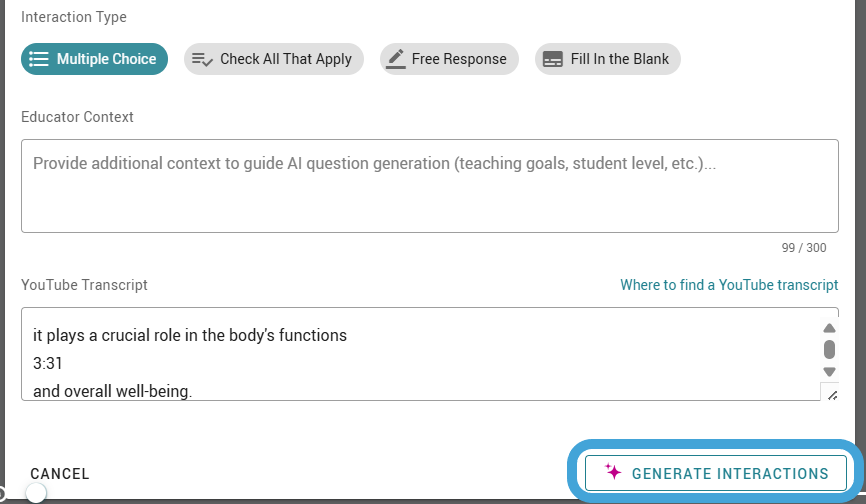
Task: Click the sparkle icon on Generate Interactions
Action: pyautogui.click(x=612, y=471)
